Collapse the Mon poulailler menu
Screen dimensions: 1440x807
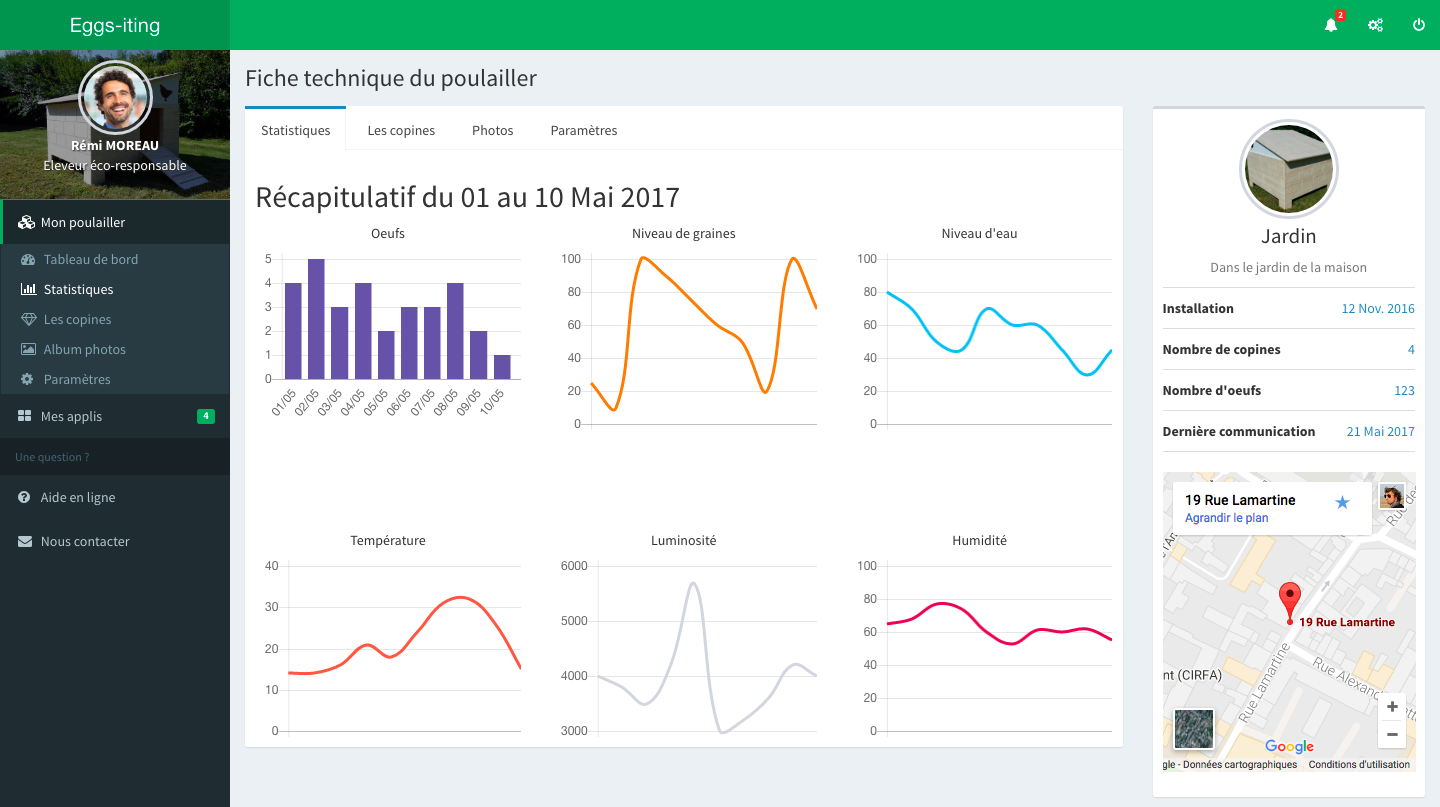tap(83, 222)
